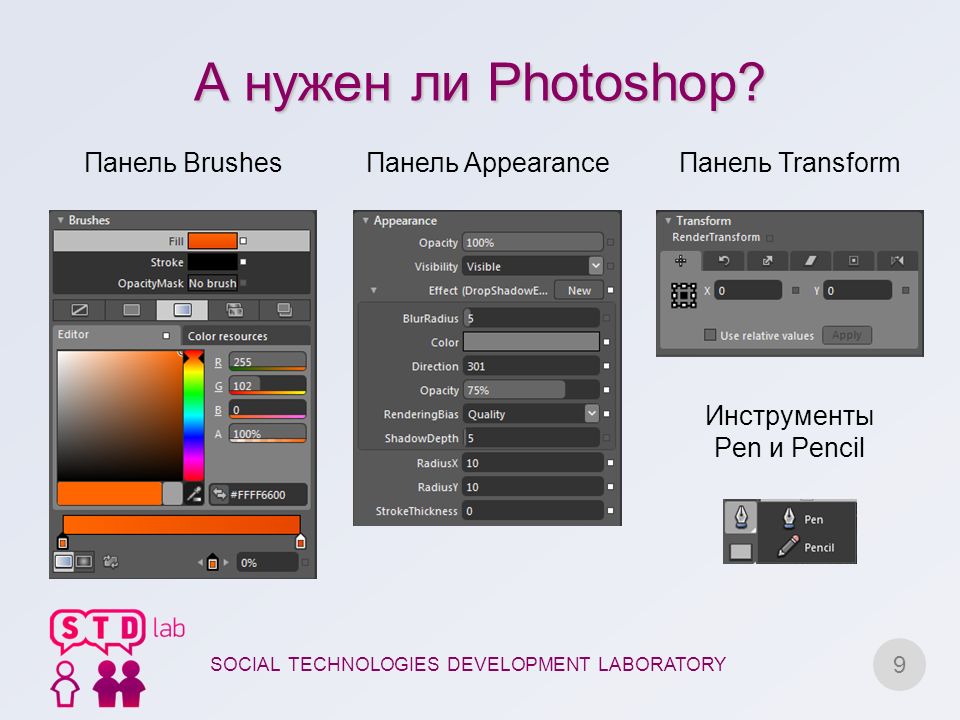
Task: Pick a shade in the color field
Action: tap(119, 416)
